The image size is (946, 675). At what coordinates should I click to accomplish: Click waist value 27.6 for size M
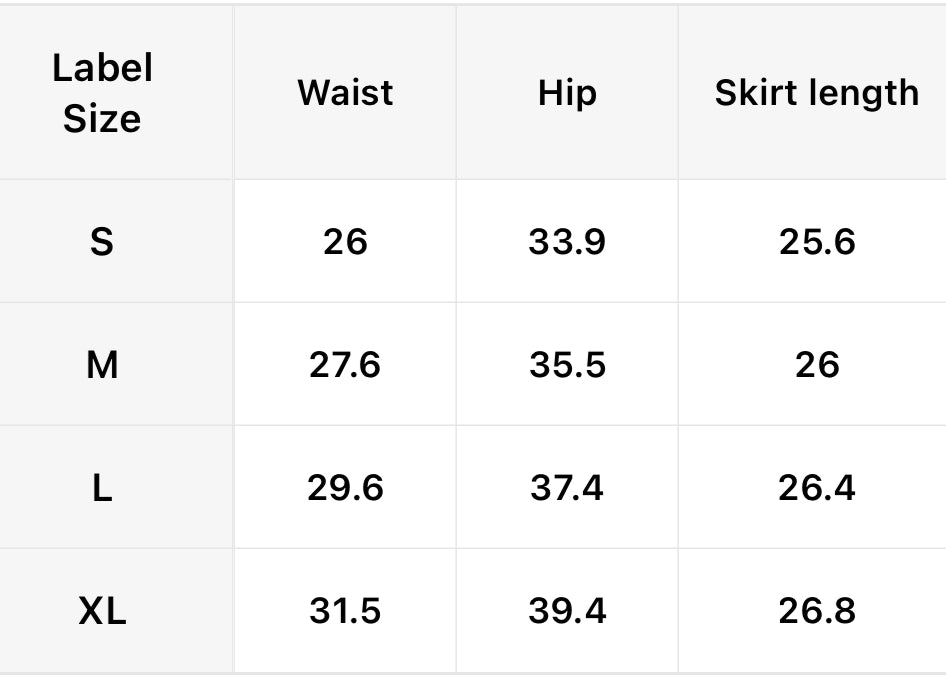coord(345,365)
